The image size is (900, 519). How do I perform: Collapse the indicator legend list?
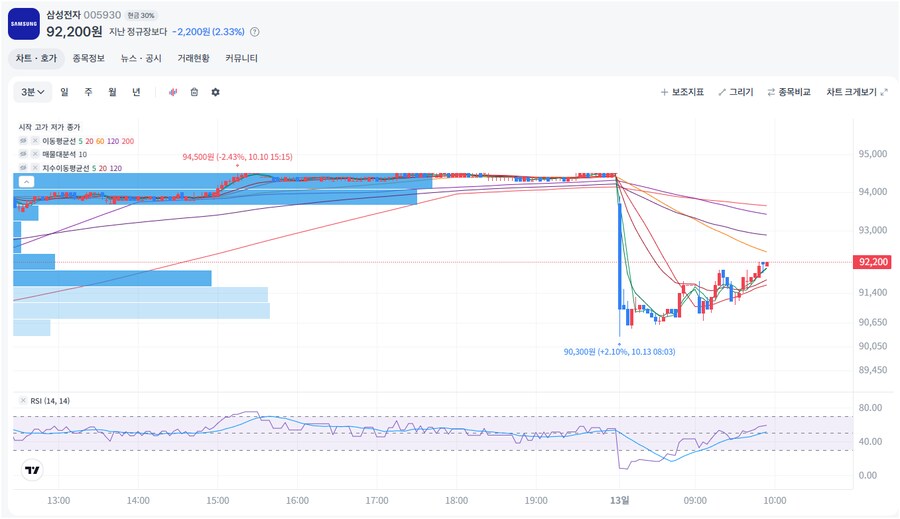tap(26, 182)
